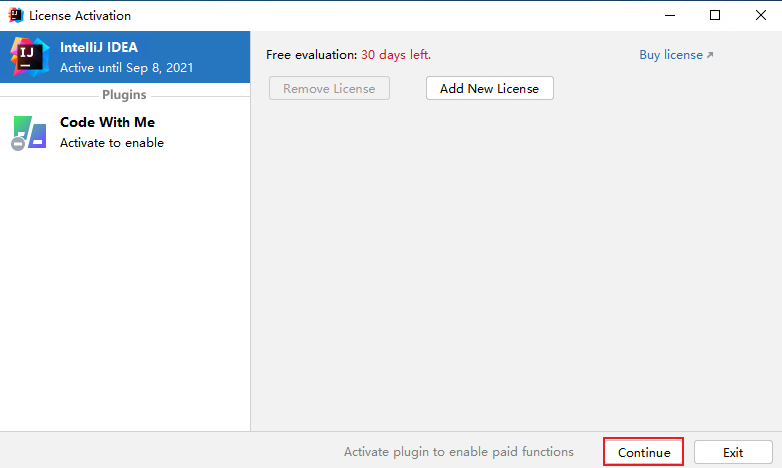Maximize the License Activation window
782x468 pixels.
(715, 15)
